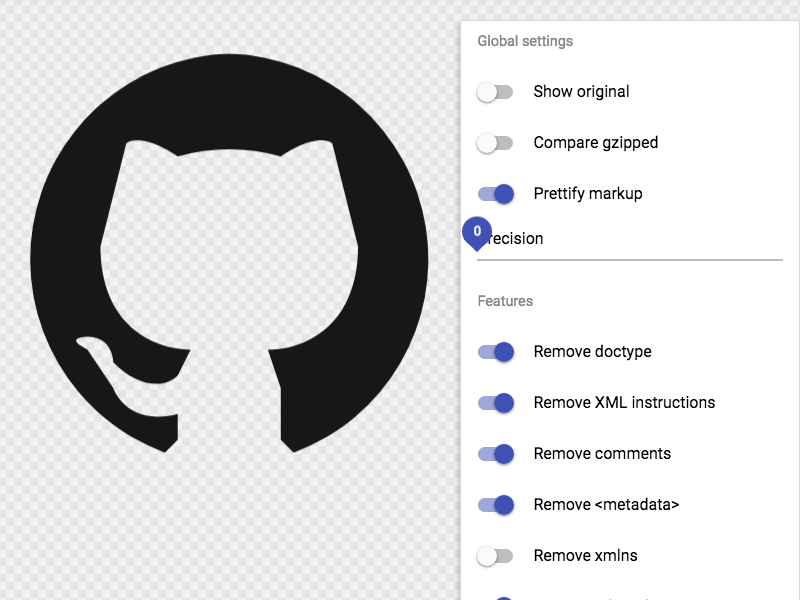Disable Remove XML instructions
Image resolution: width=800 pixels, height=600 pixels.
tap(496, 402)
